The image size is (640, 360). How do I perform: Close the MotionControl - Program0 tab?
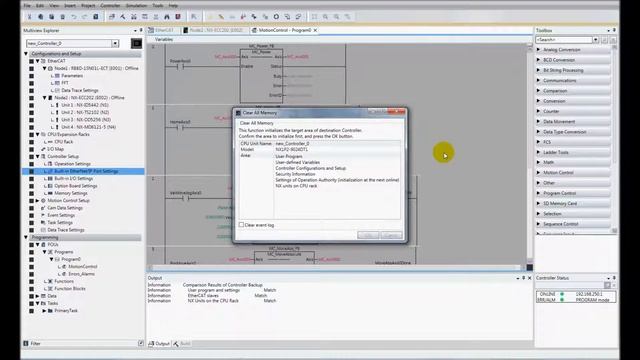coord(315,30)
